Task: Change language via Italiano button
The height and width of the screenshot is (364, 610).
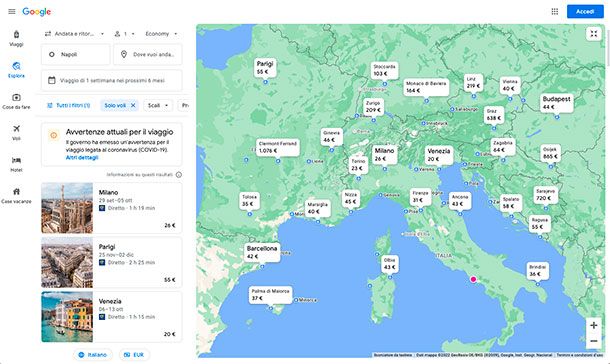Action: coord(93,355)
